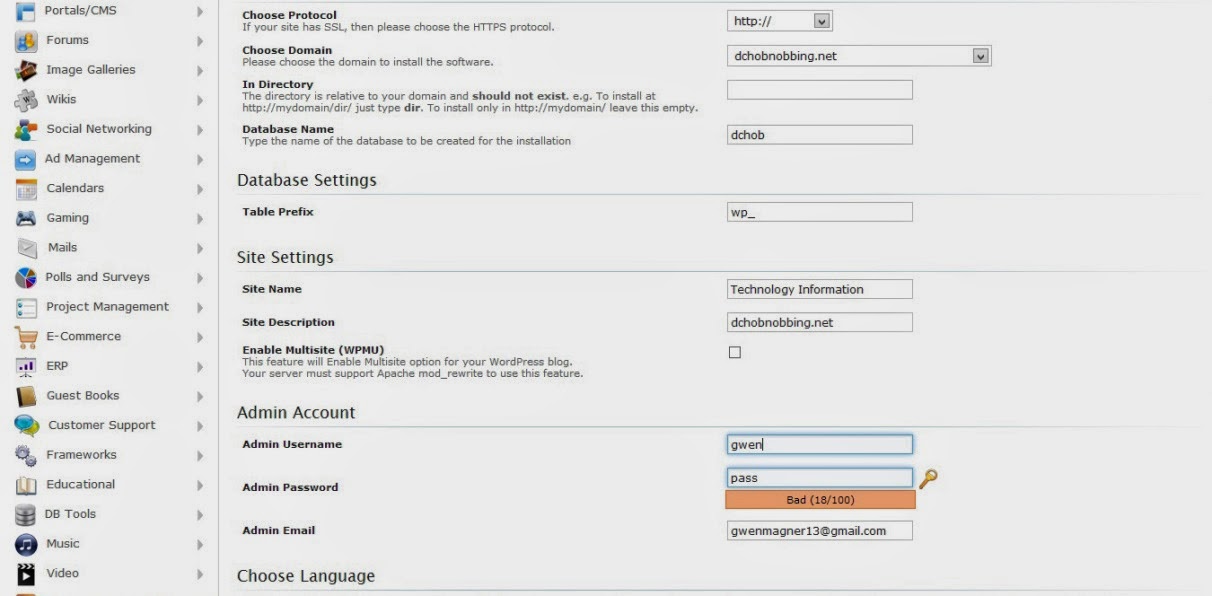This screenshot has height=596, width=1212.
Task: Expand the Forums category arrow
Action: [200, 41]
